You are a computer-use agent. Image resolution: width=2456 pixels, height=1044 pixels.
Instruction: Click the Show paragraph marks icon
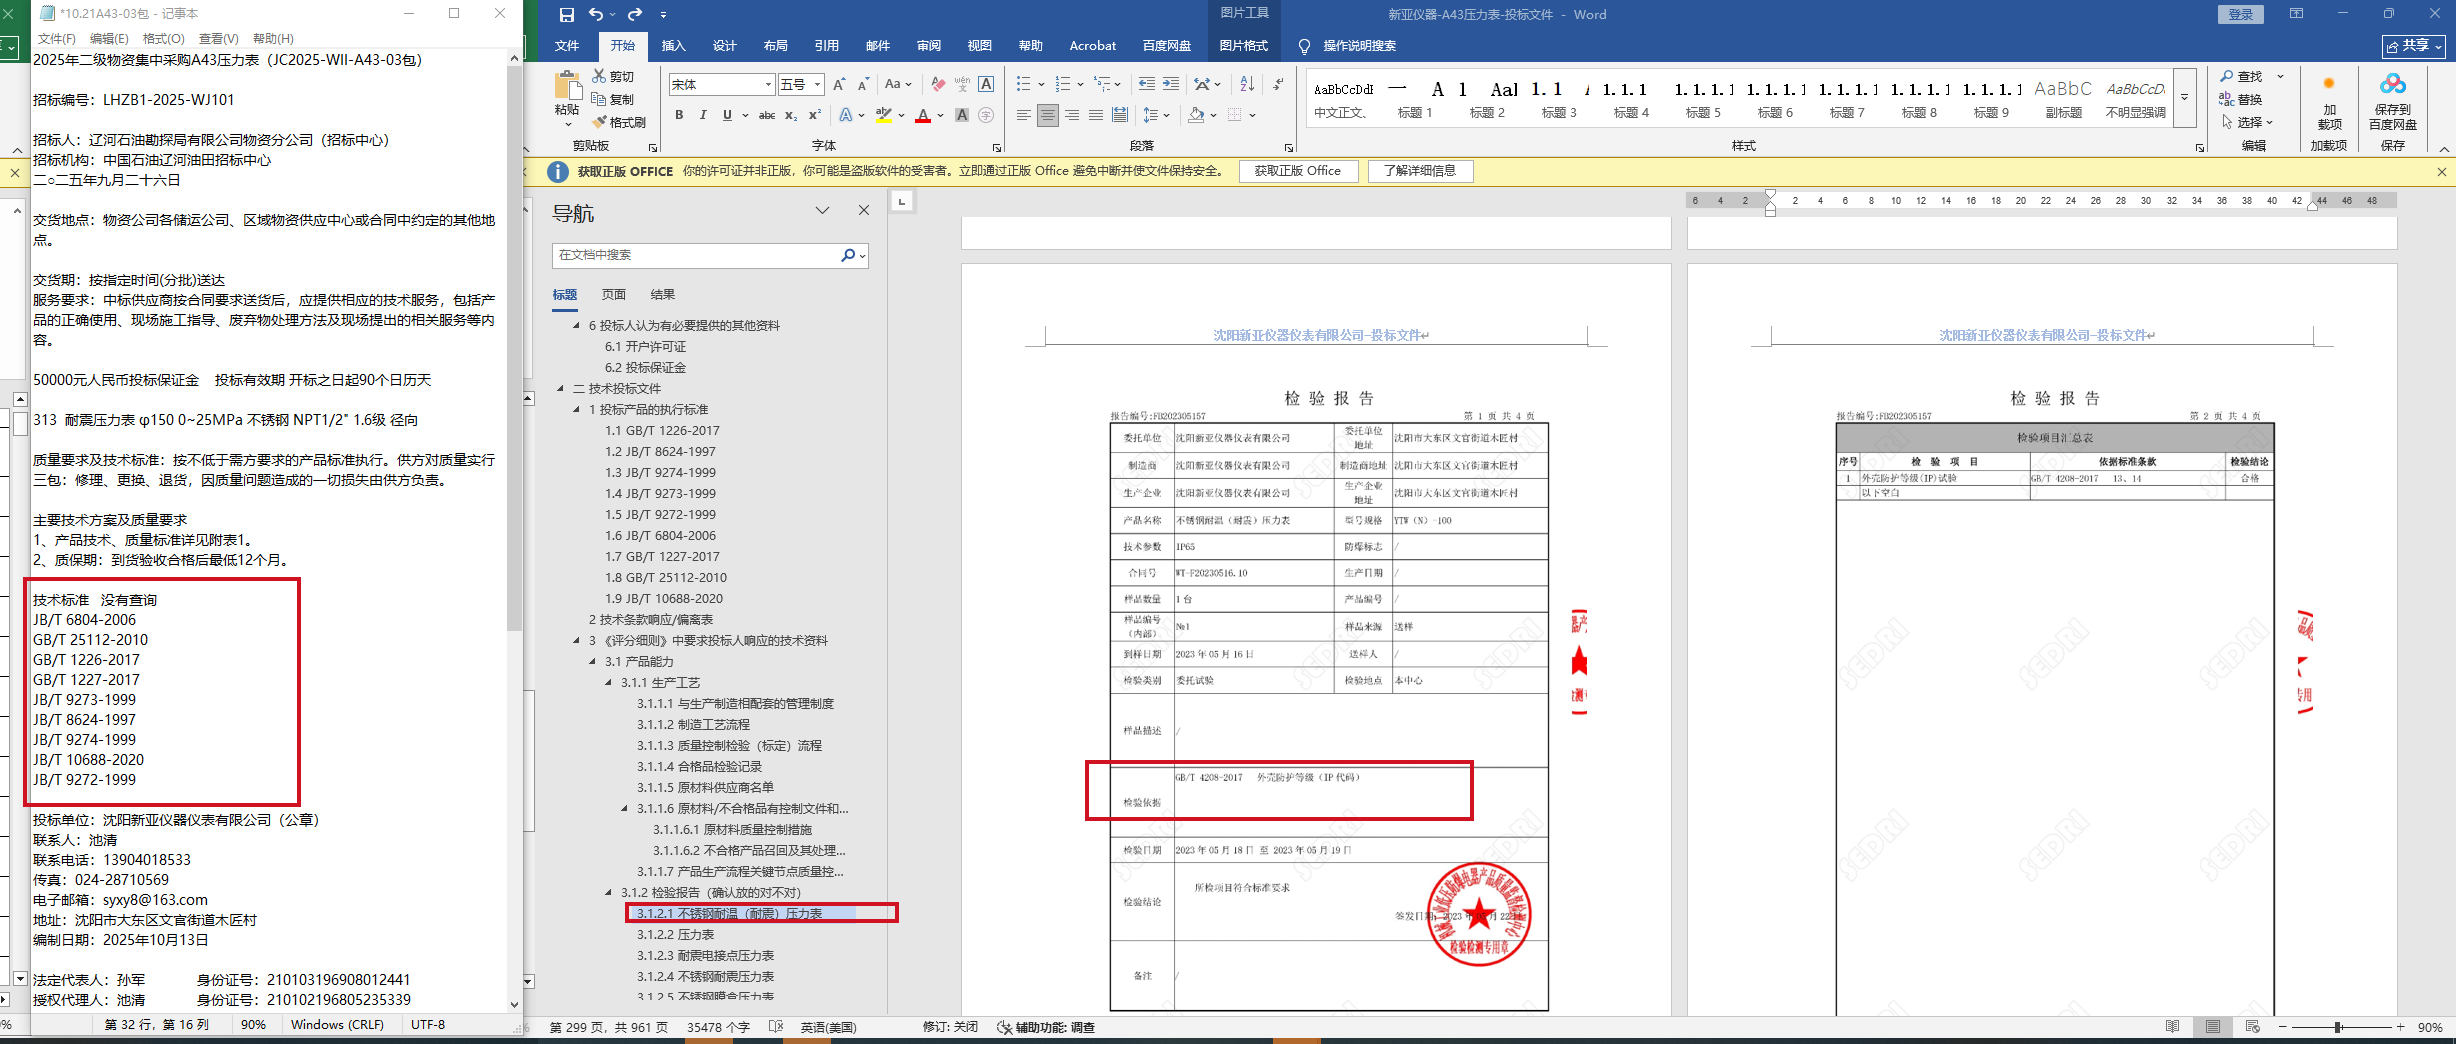[x=1278, y=84]
